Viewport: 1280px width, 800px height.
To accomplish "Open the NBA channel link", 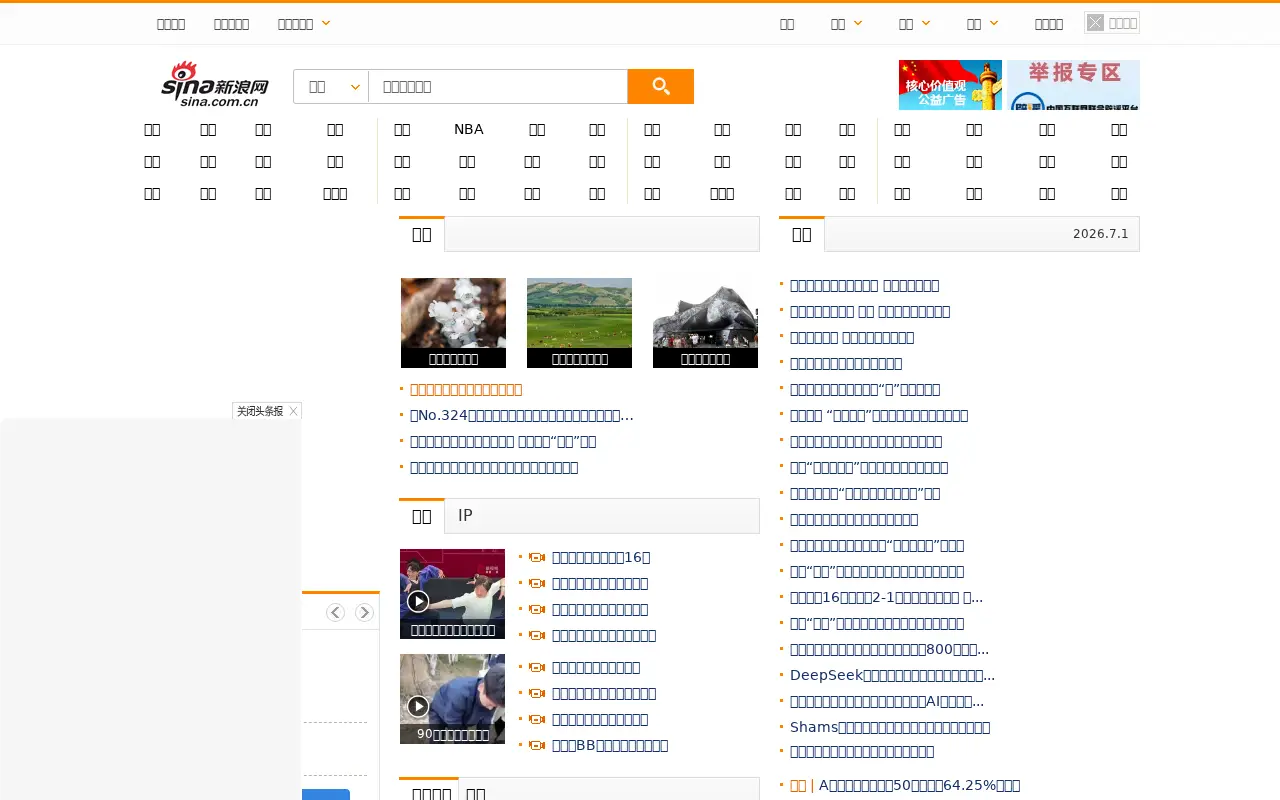I will pyautogui.click(x=468, y=129).
